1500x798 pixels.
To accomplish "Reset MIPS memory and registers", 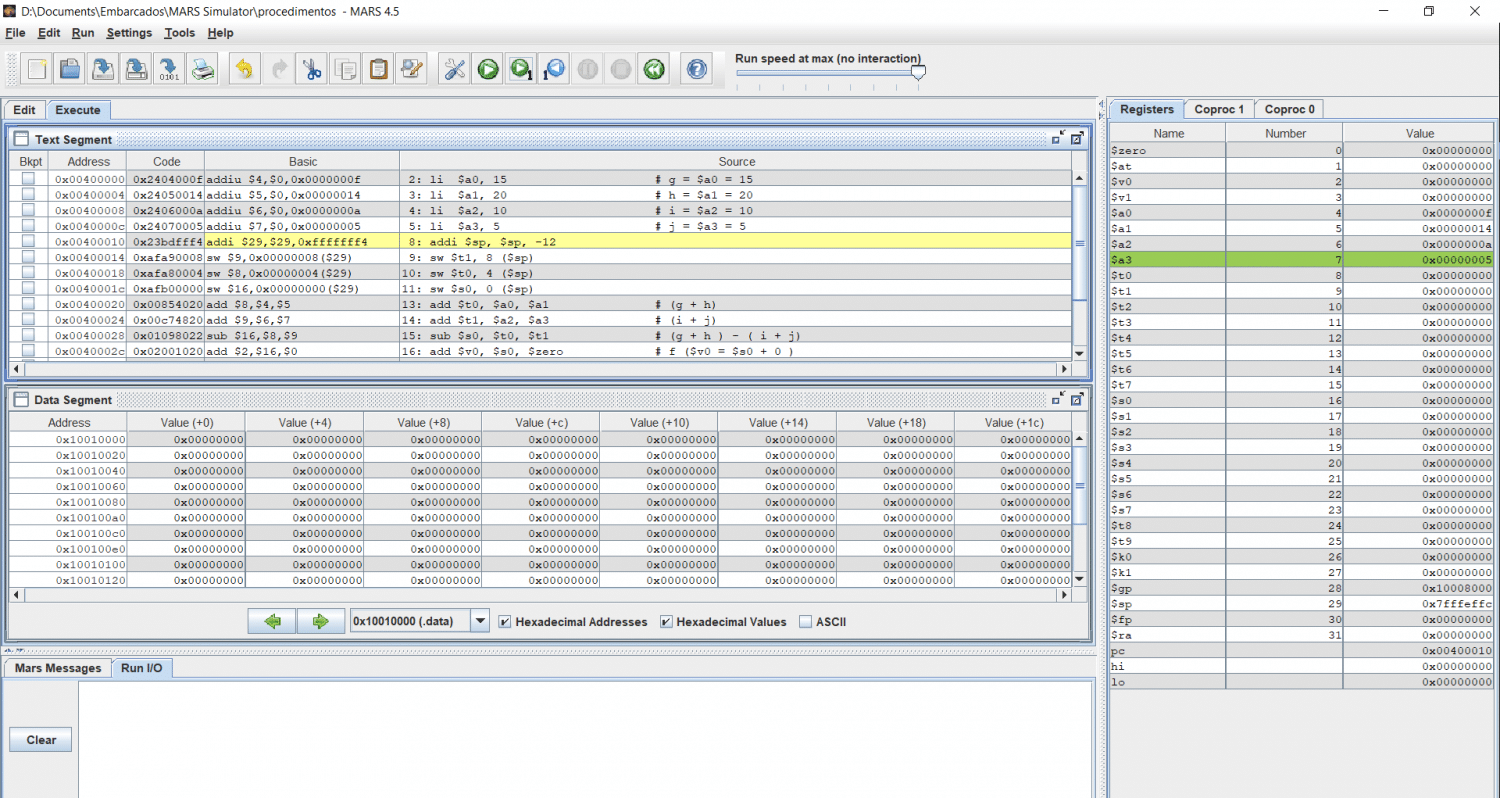I will [x=654, y=69].
